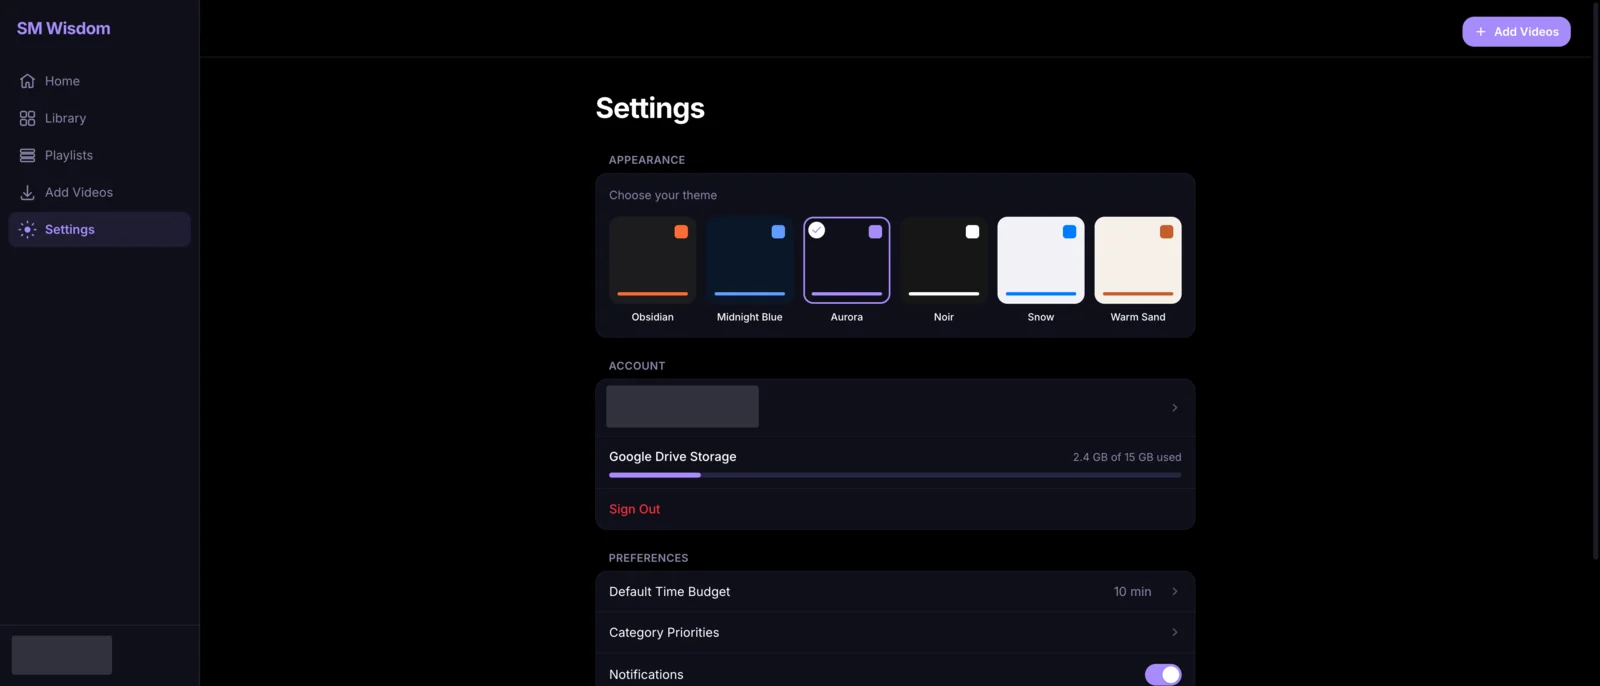
Task: Click the SM Wisdom logo title
Action: click(64, 28)
